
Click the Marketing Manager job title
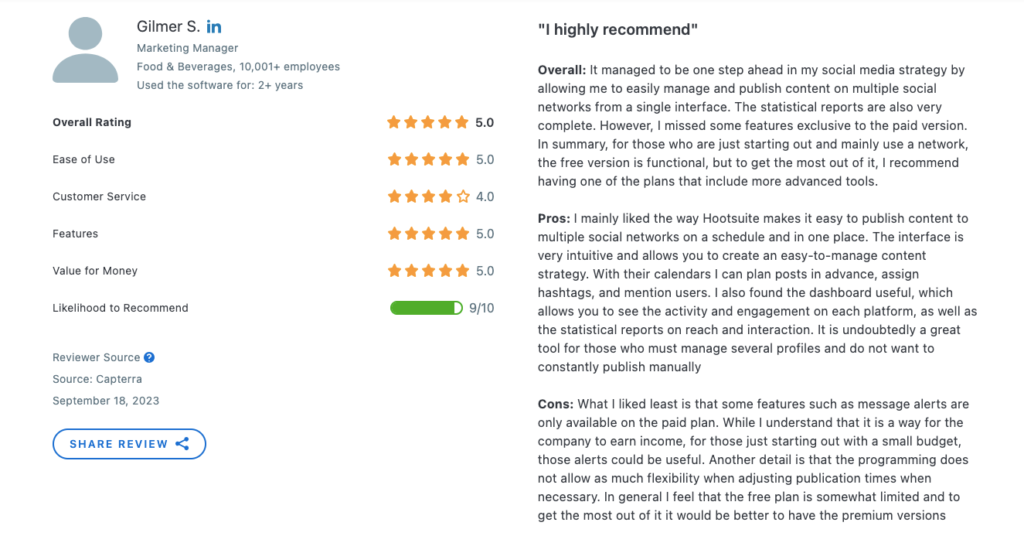[x=187, y=48]
